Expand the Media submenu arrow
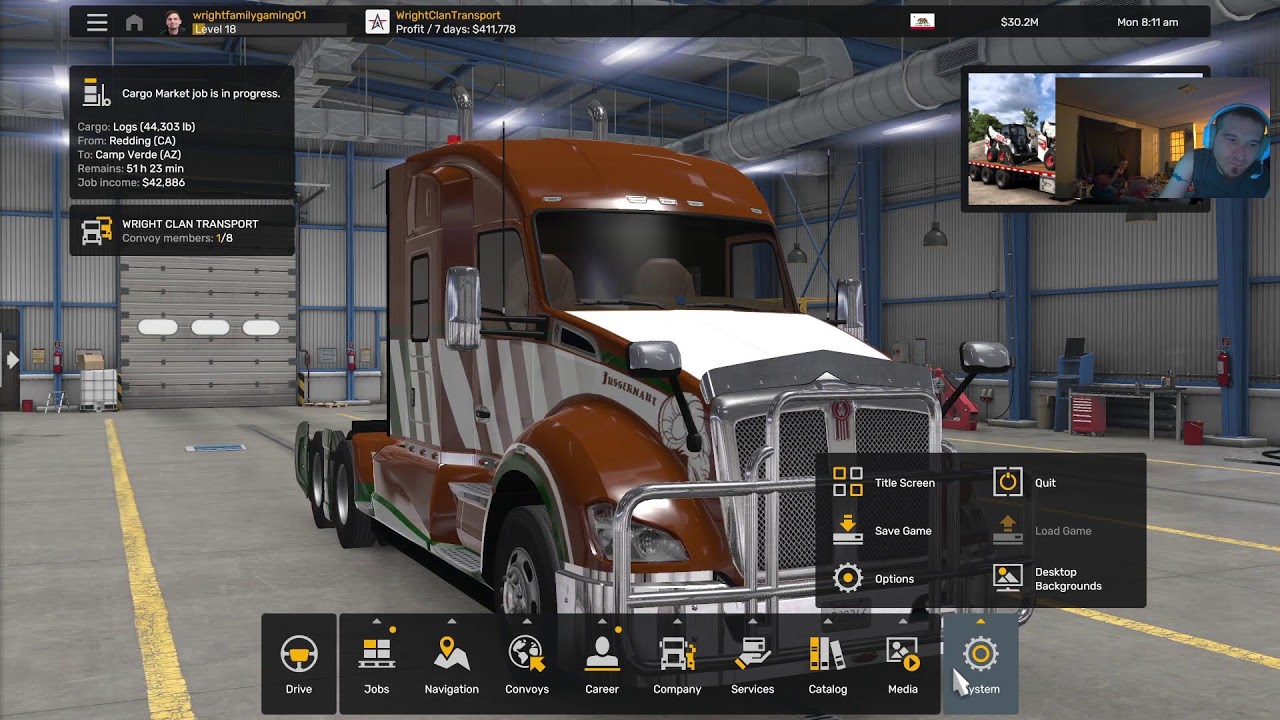 [902, 621]
